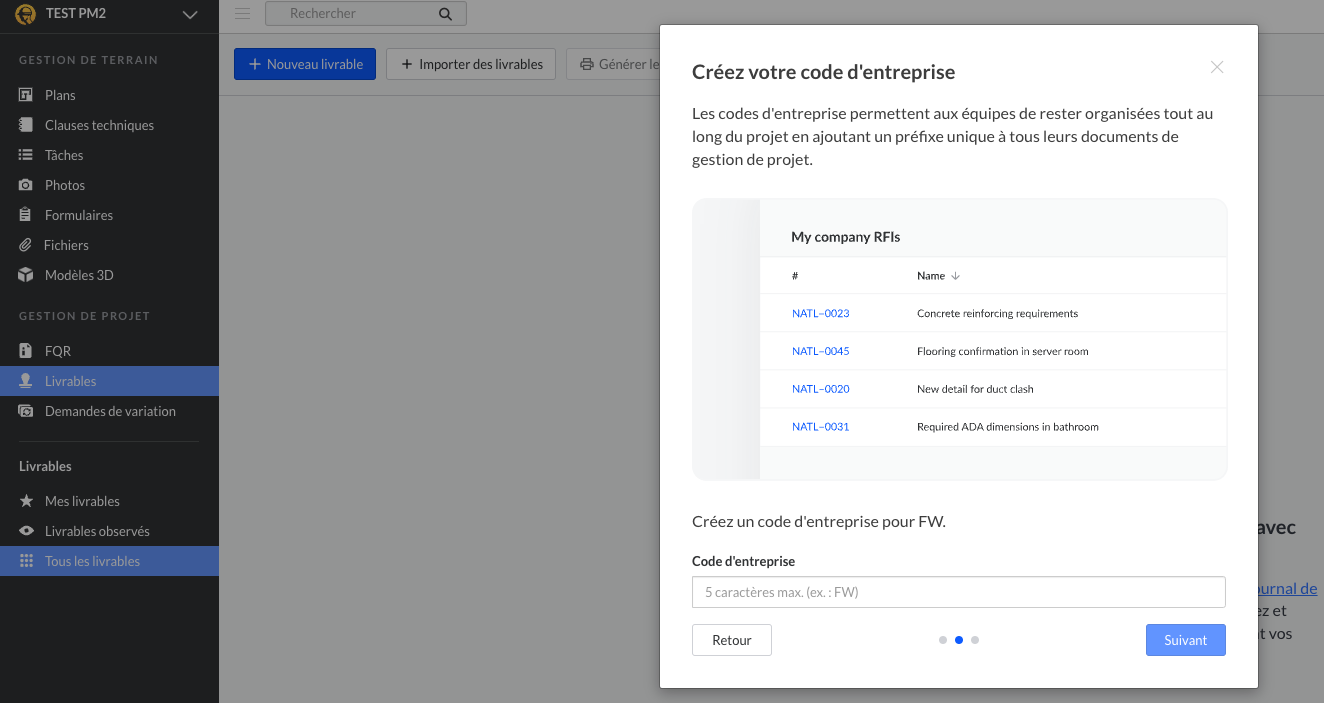The width and height of the screenshot is (1324, 703).
Task: Click the Mes livrables star icon
Action: [26, 501]
